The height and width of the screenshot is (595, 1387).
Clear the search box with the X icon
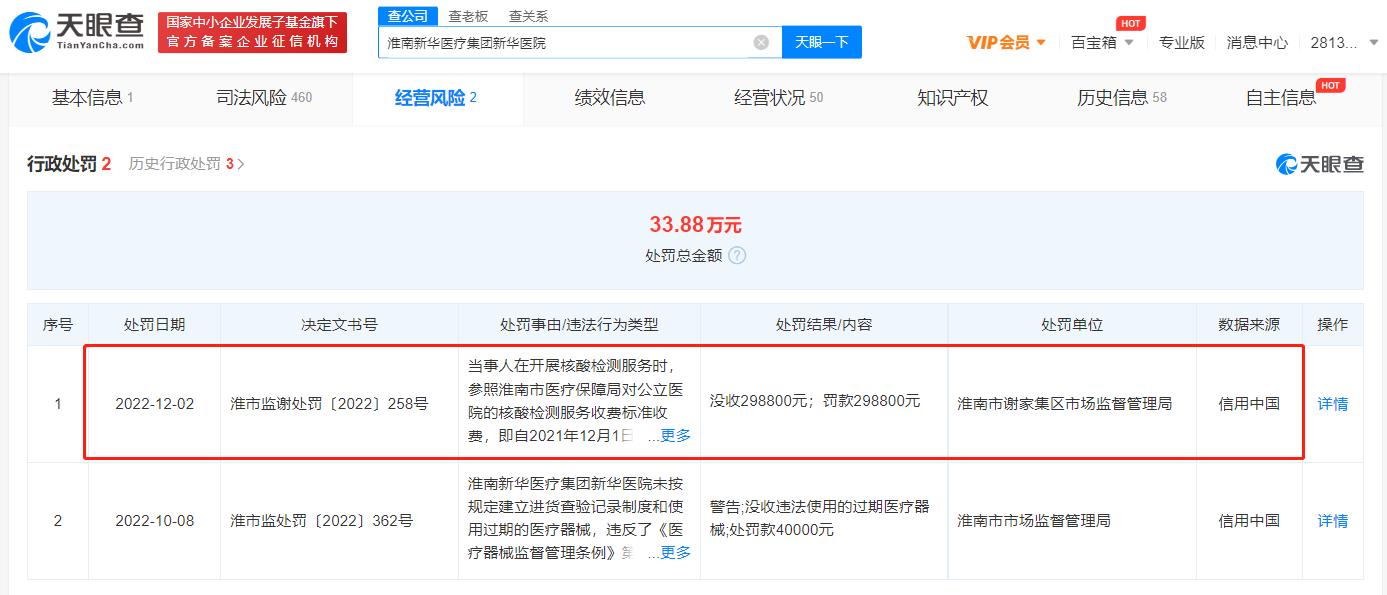click(x=761, y=42)
